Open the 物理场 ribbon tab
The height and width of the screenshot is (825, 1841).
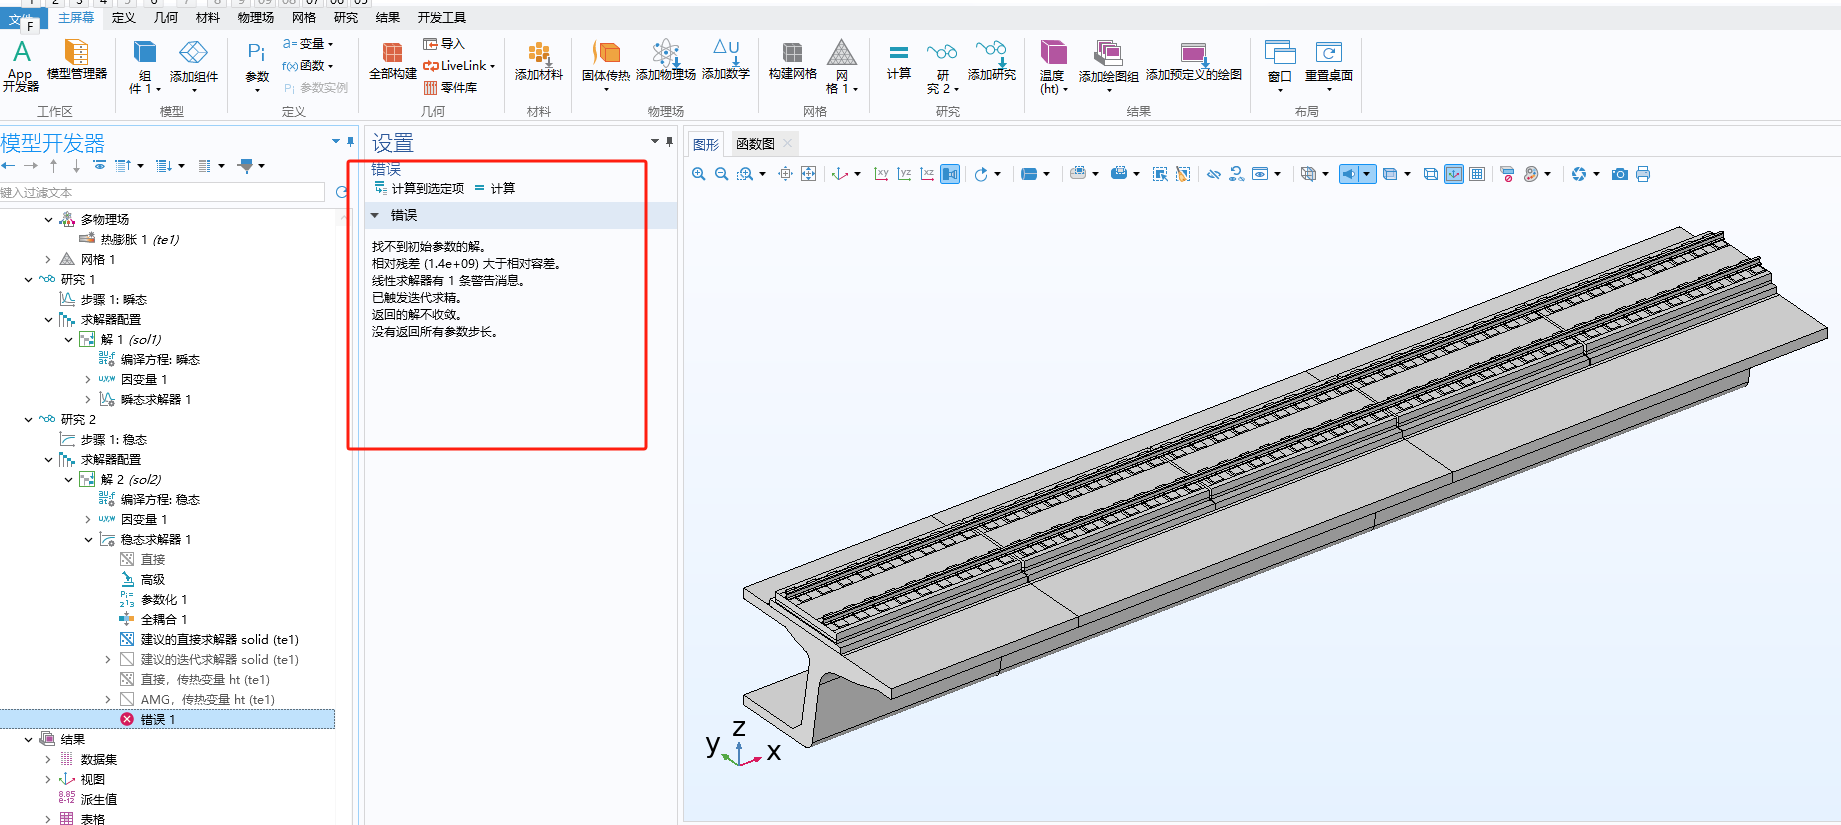[256, 17]
